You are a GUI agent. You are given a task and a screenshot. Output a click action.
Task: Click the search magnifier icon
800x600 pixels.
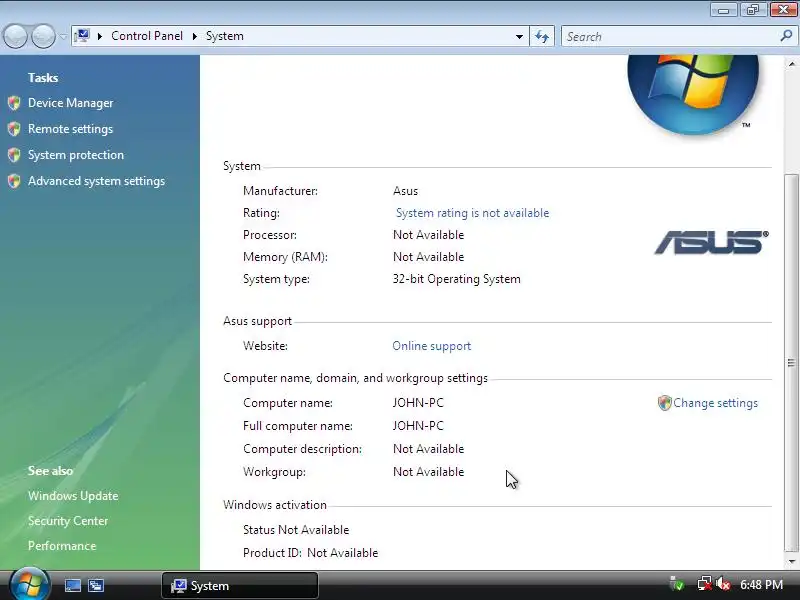pos(786,36)
